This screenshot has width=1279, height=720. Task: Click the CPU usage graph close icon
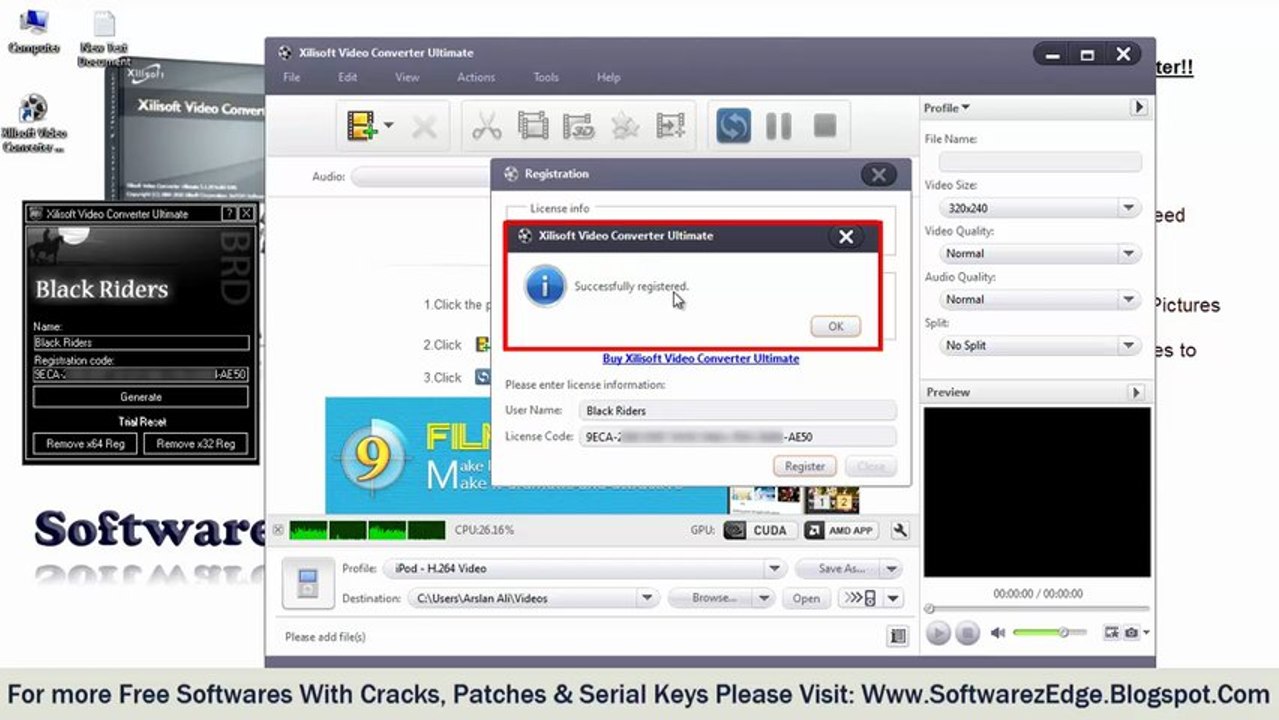277,530
